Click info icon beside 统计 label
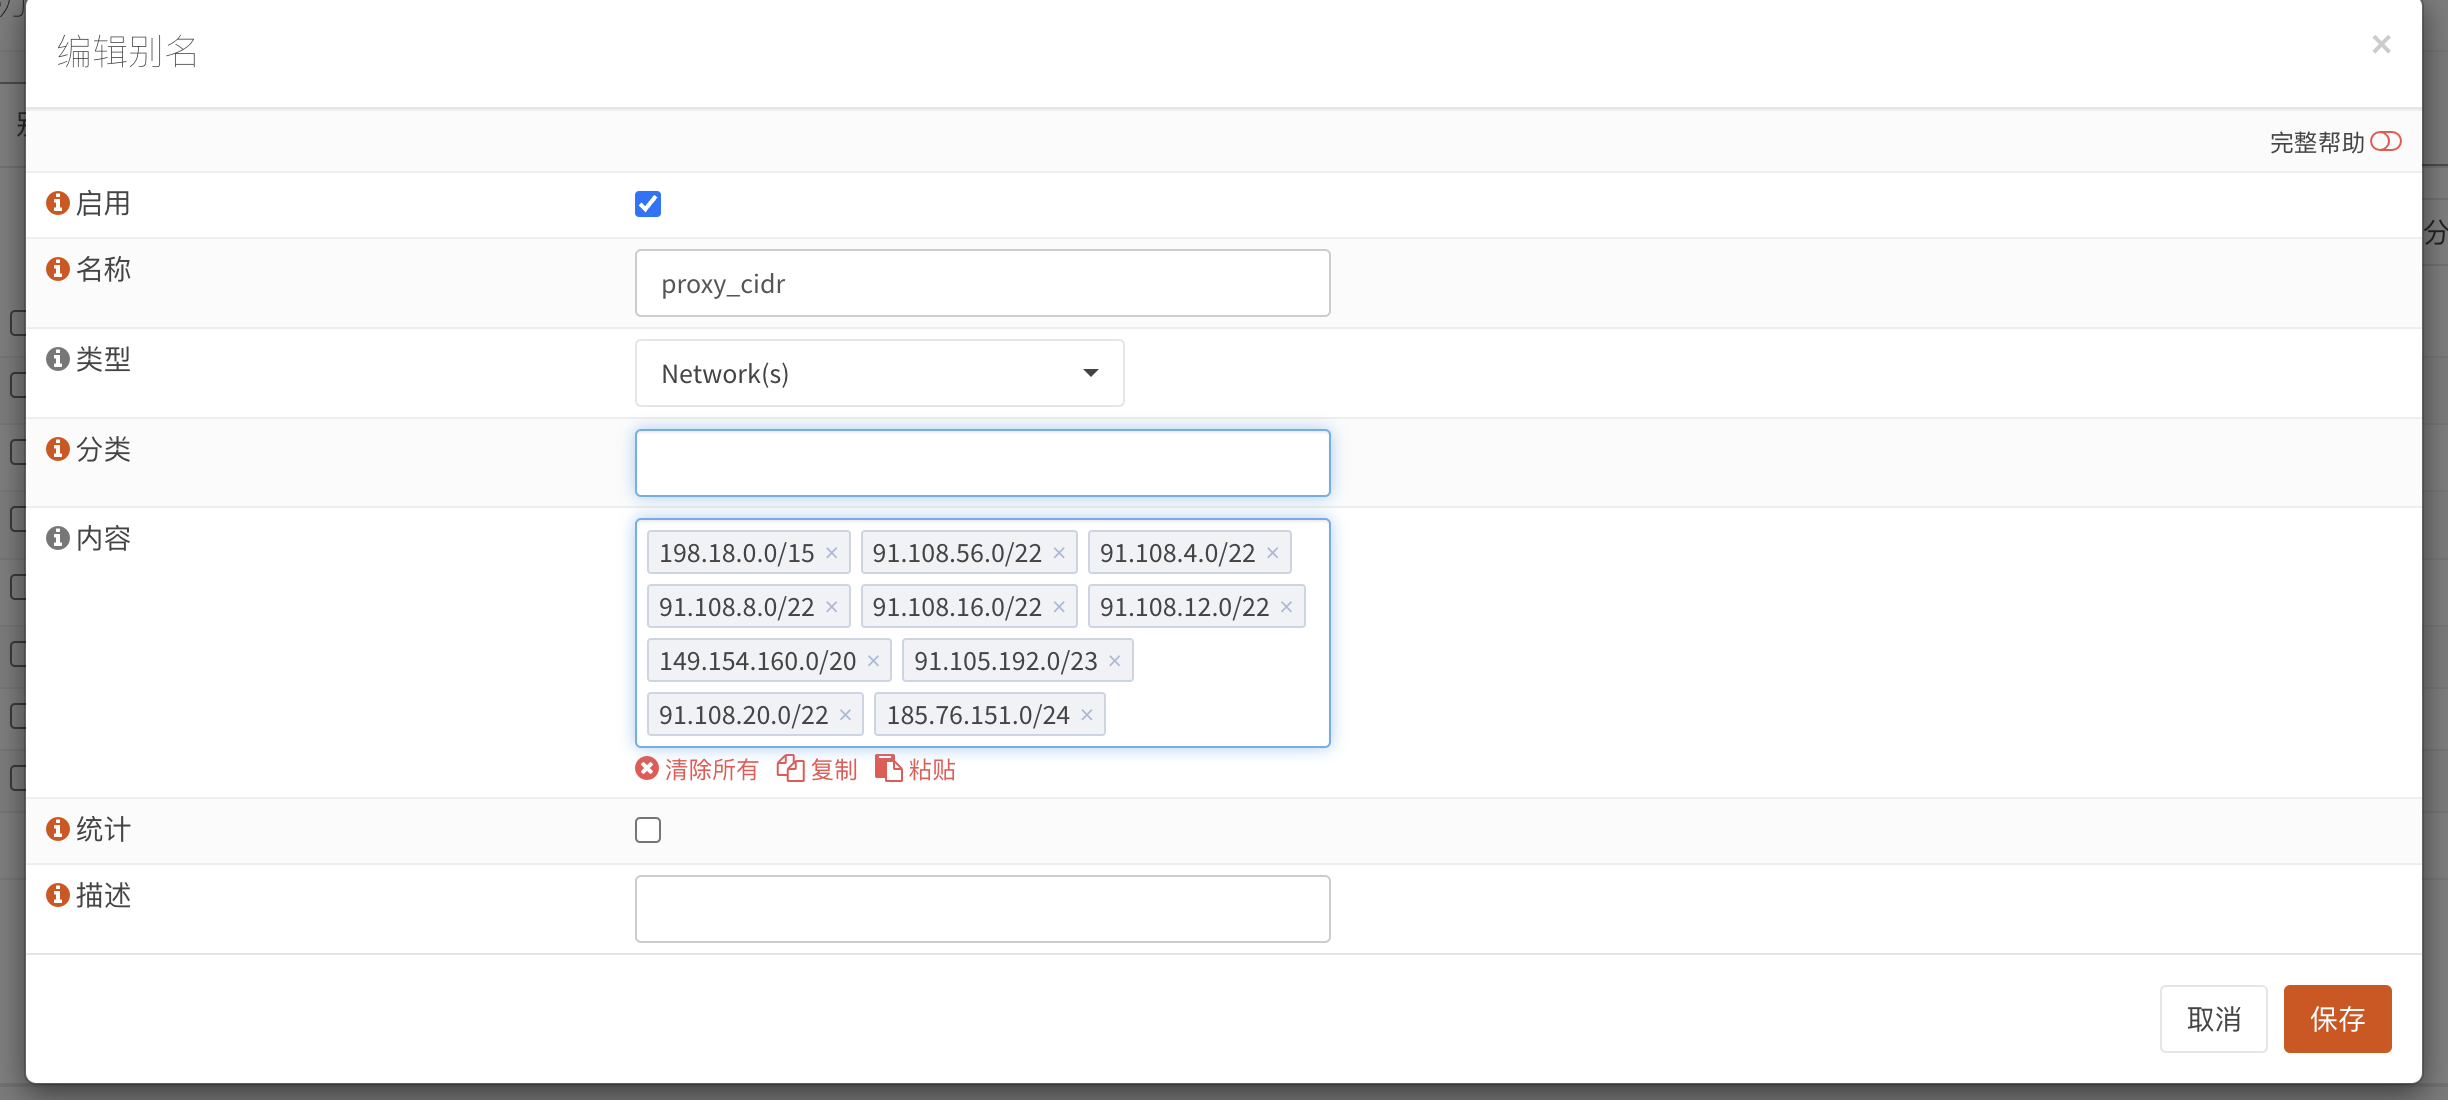This screenshot has height=1100, width=2448. (x=58, y=829)
